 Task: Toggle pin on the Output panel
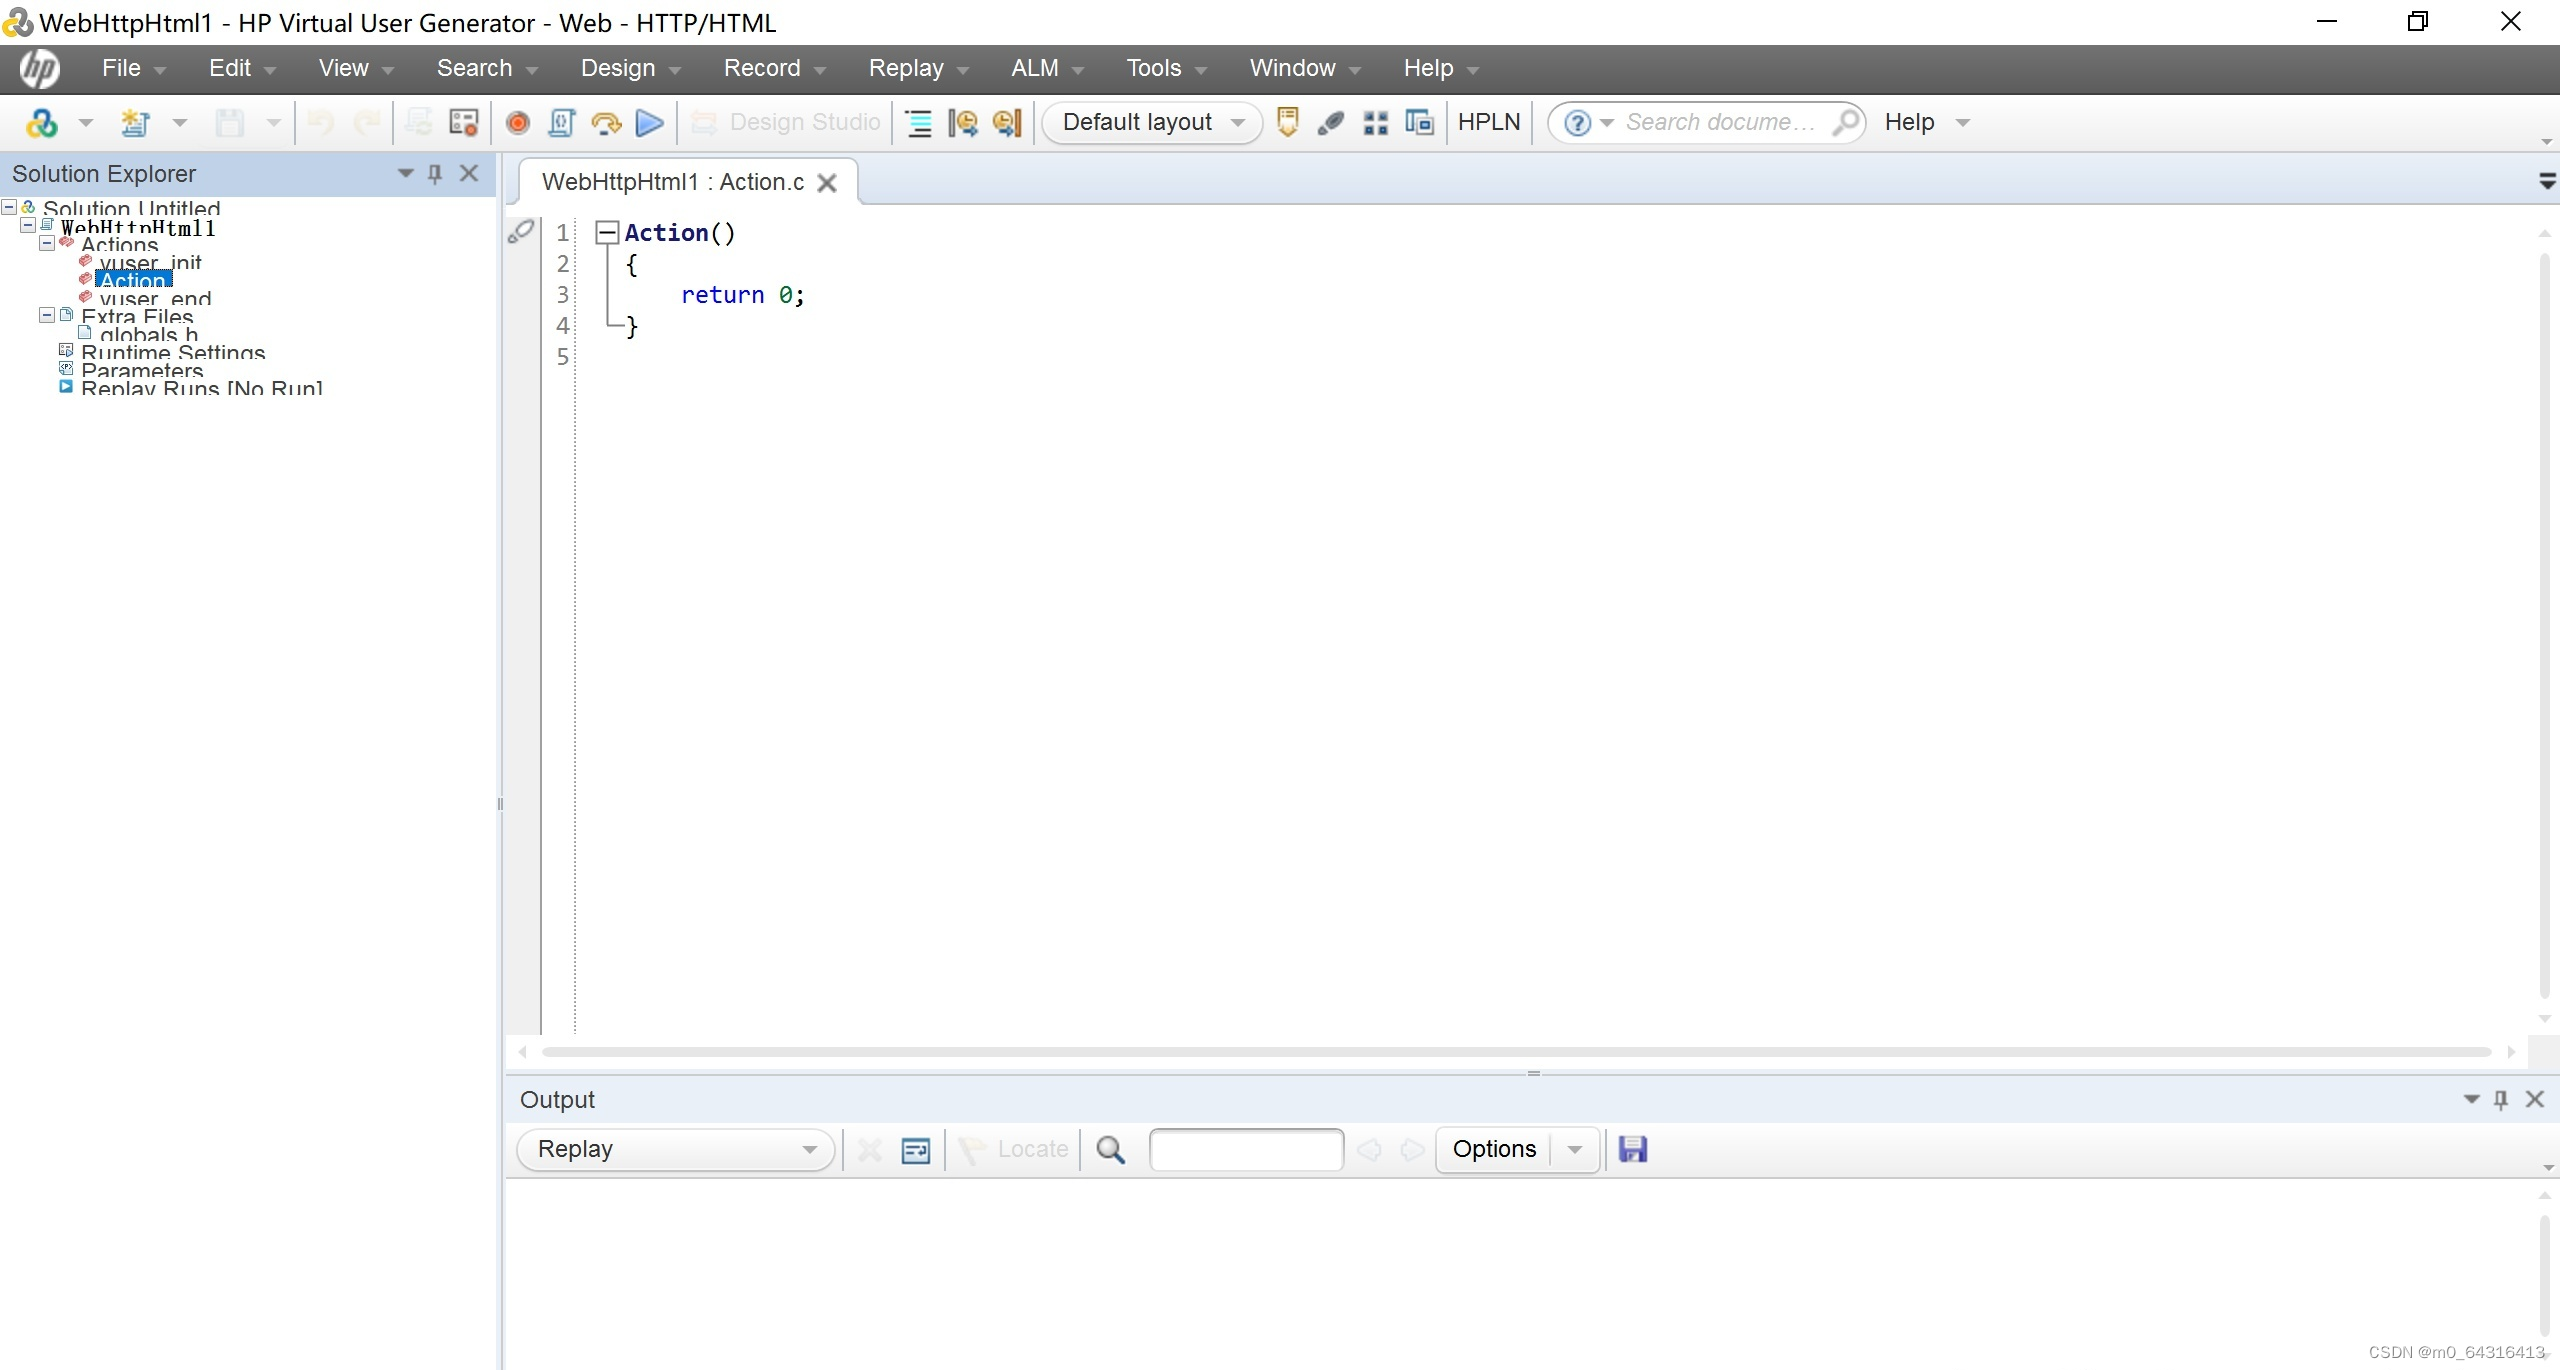(x=2501, y=1099)
